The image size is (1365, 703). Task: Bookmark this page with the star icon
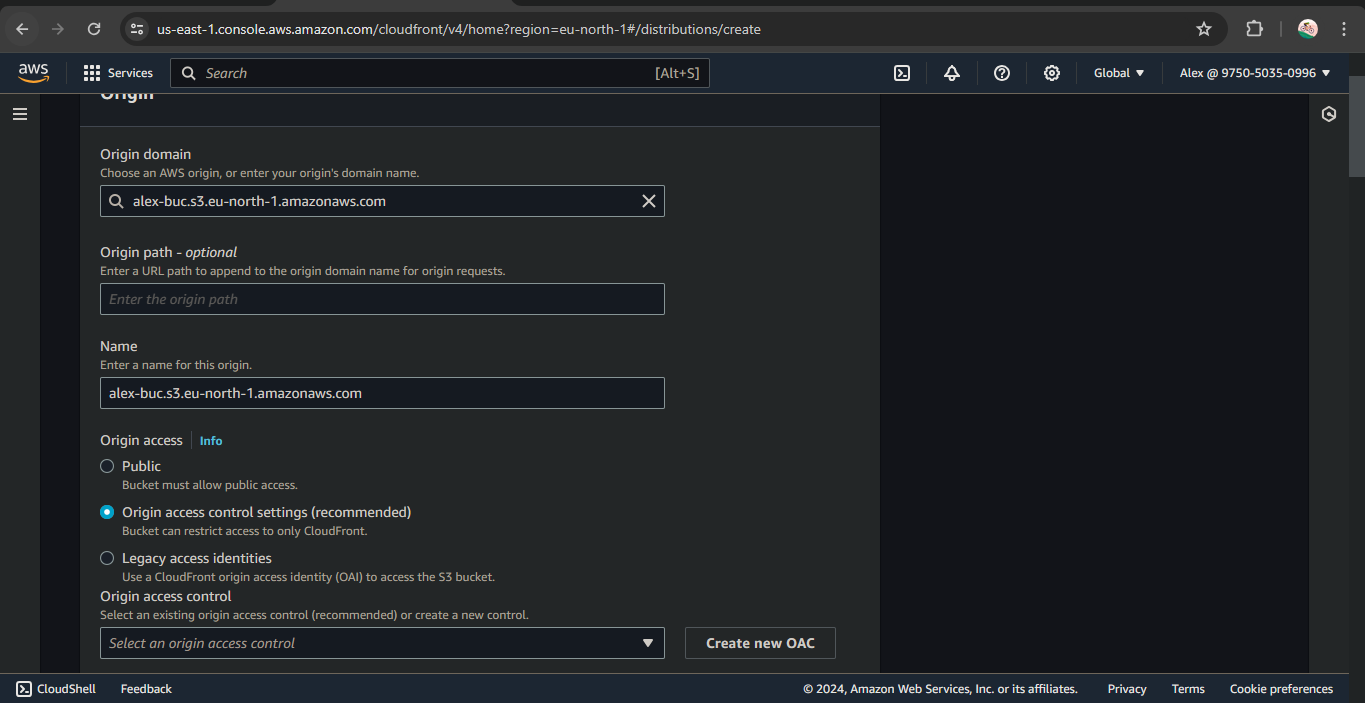1204,29
